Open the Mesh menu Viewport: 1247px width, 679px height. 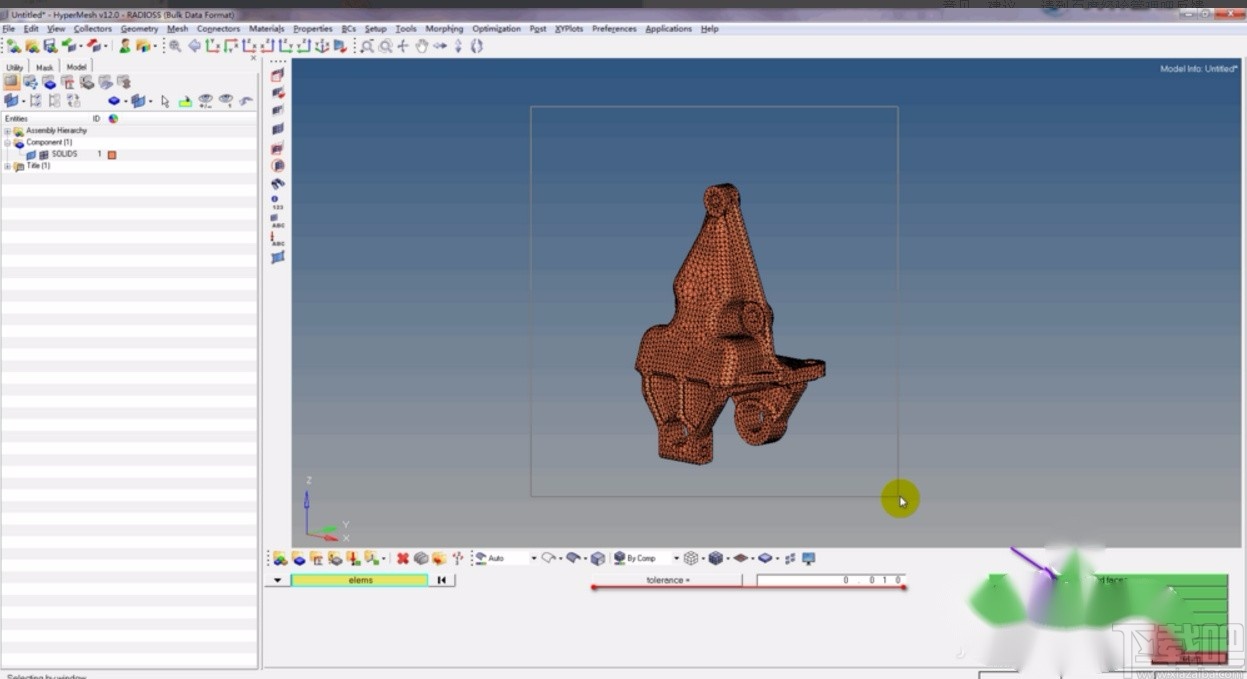[177, 29]
